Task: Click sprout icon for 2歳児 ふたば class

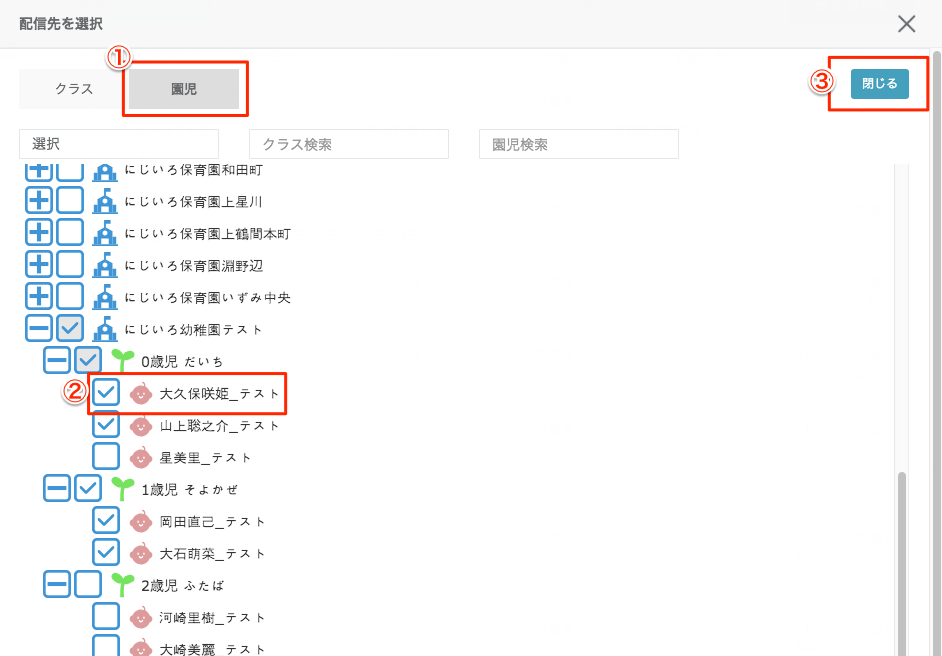Action: tap(123, 585)
